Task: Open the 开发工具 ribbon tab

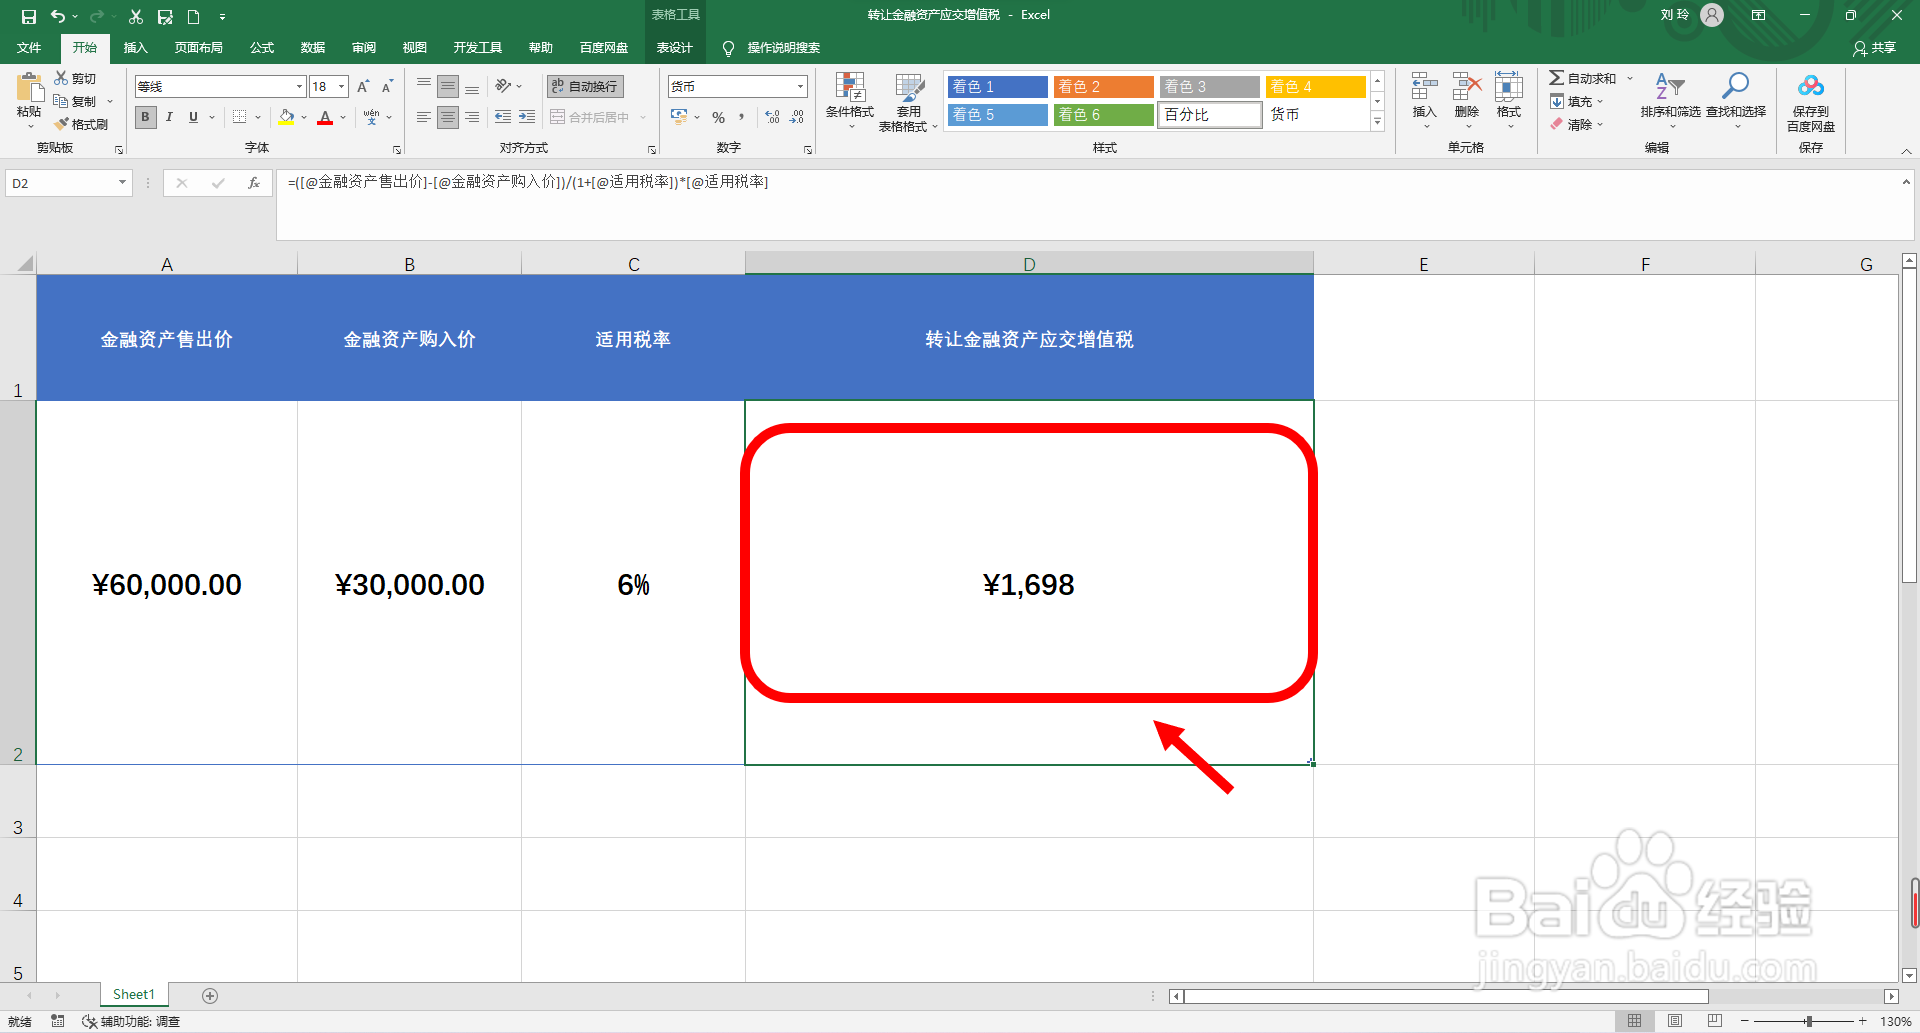Action: pyautogui.click(x=477, y=47)
